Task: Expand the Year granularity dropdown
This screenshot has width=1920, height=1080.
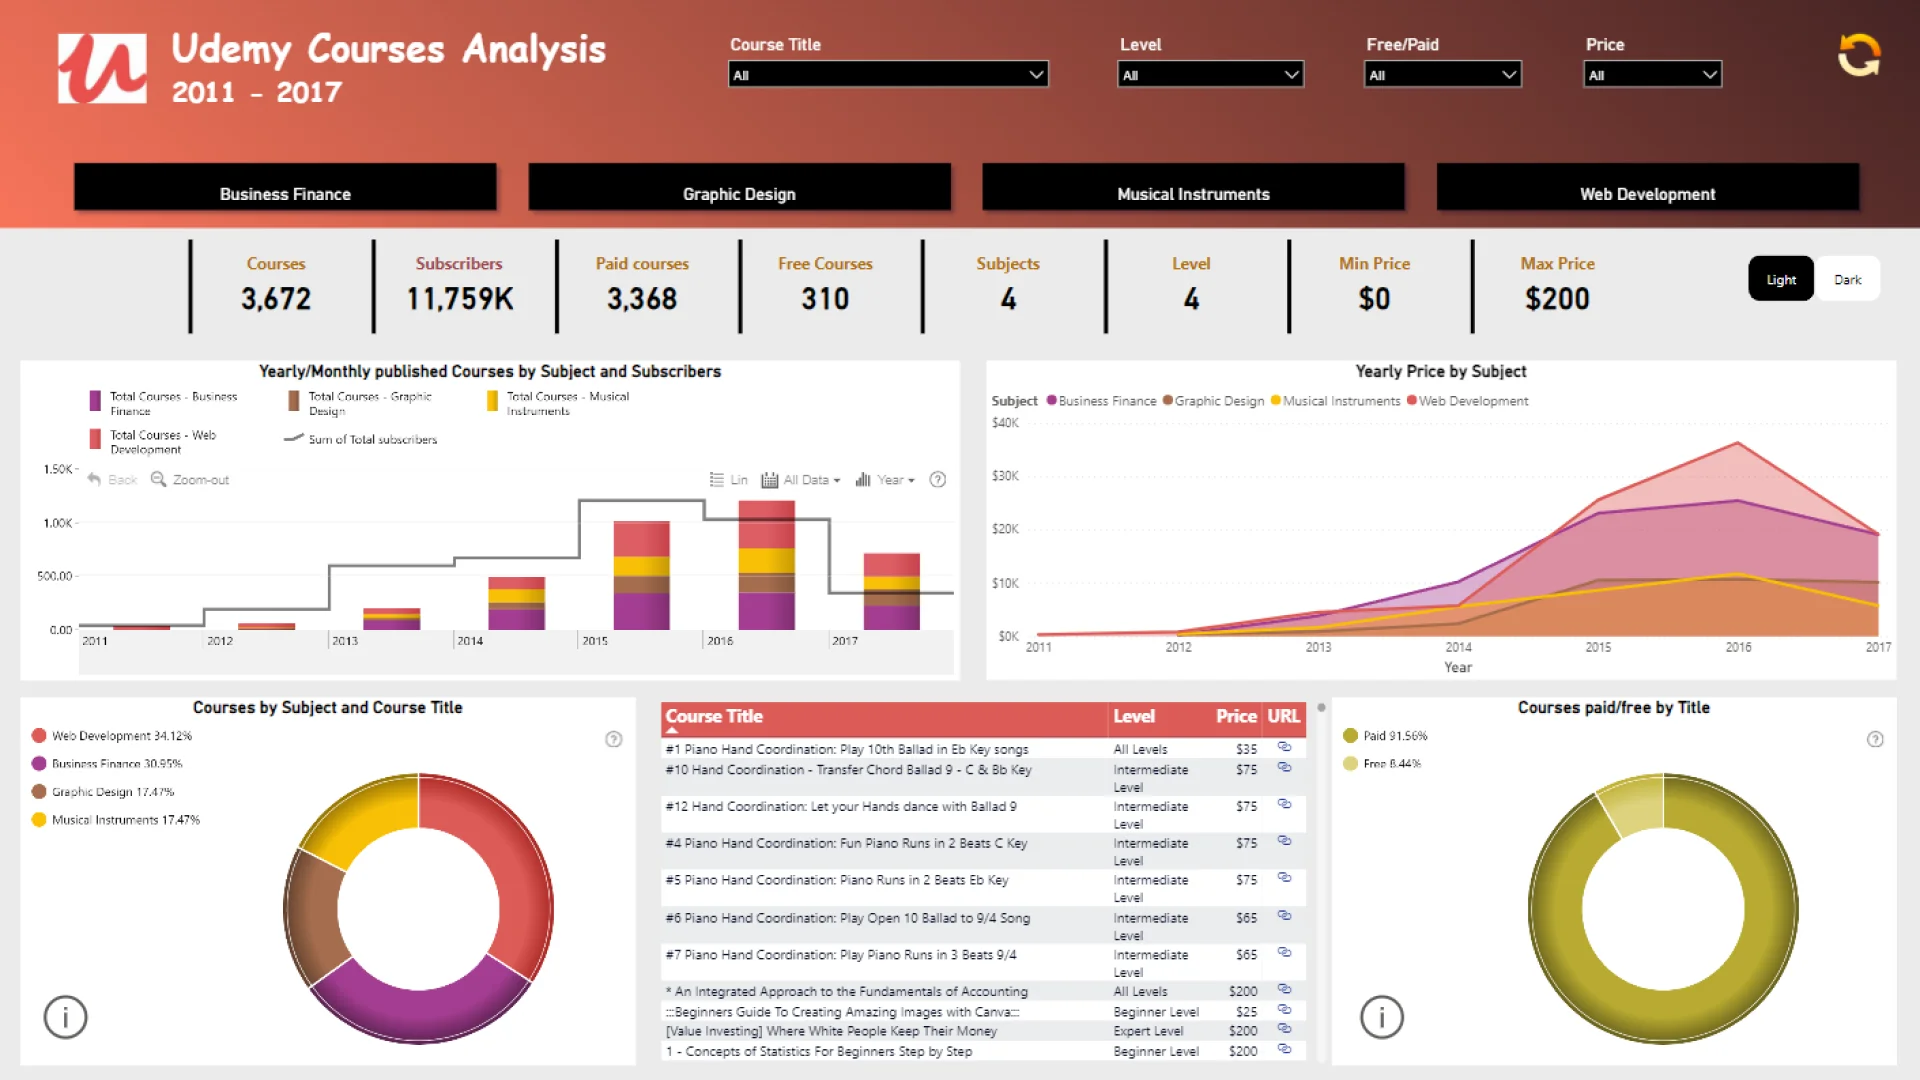Action: click(885, 480)
